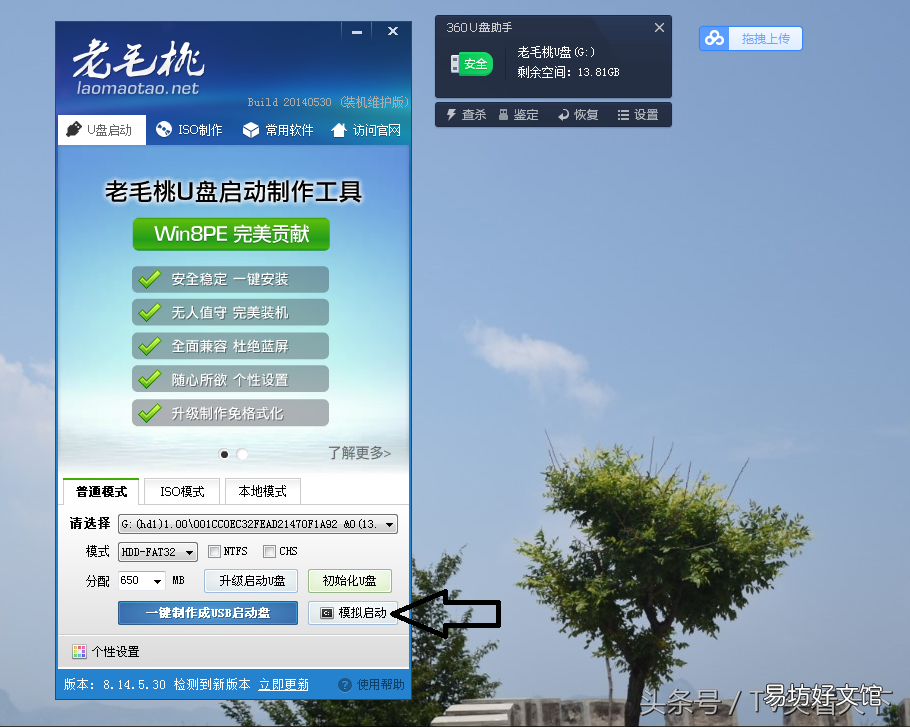910x727 pixels.
Task: Open 使用帮助 in the status bar
Action: 380,685
